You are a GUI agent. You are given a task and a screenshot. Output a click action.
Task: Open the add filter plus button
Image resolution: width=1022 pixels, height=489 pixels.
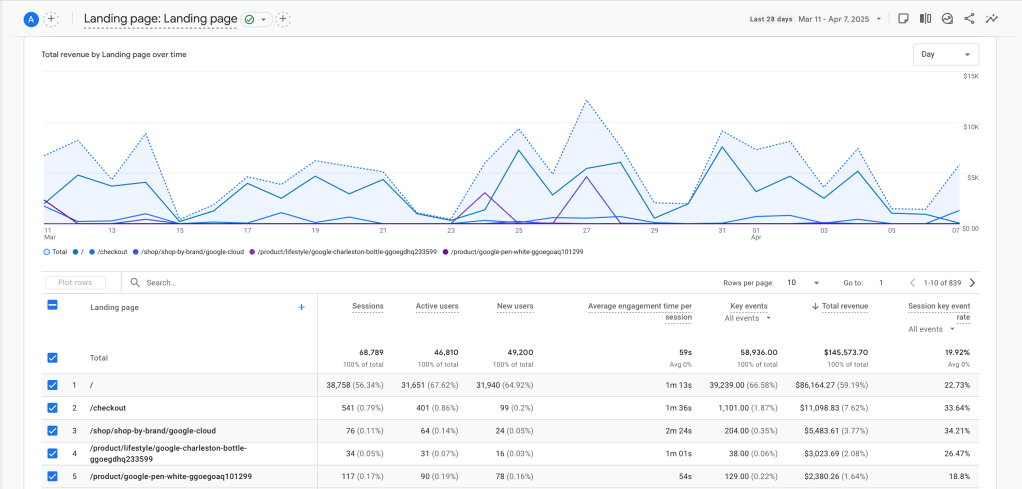(283, 19)
